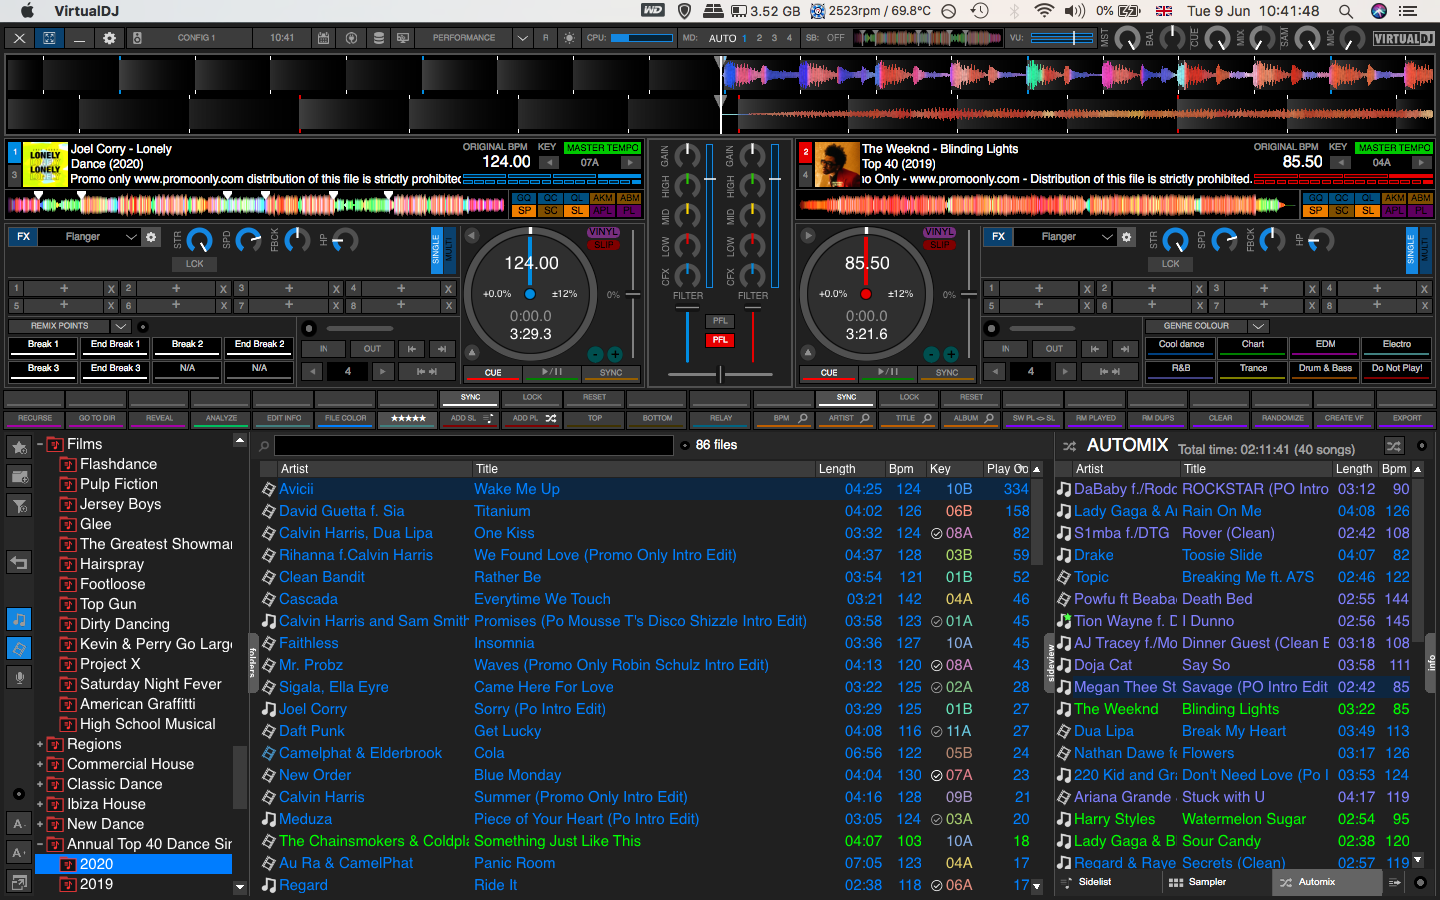Open deck 2 Flanger effect dropdown

1107,237
